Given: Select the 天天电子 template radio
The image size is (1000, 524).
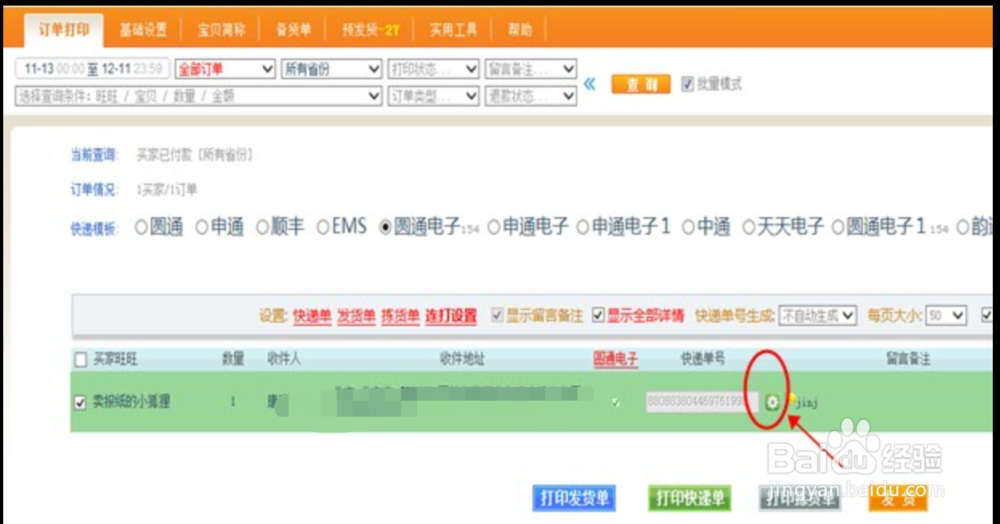Looking at the screenshot, I should pos(749,228).
